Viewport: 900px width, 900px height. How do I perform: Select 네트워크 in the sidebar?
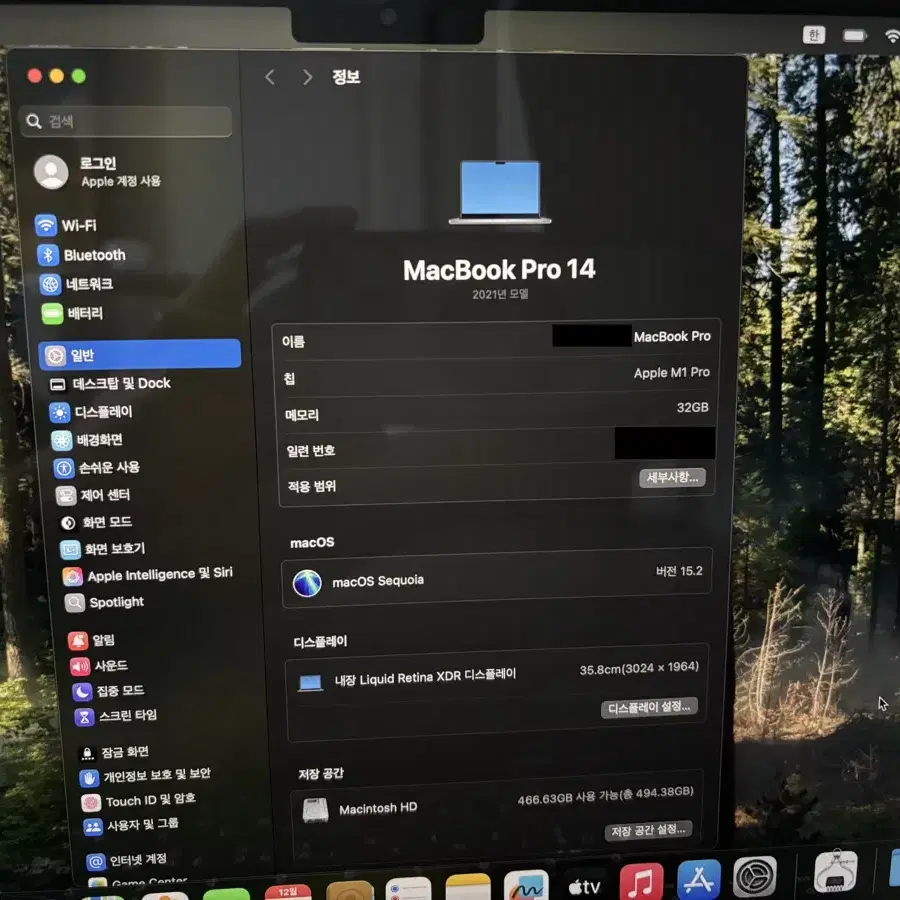pyautogui.click(x=76, y=284)
